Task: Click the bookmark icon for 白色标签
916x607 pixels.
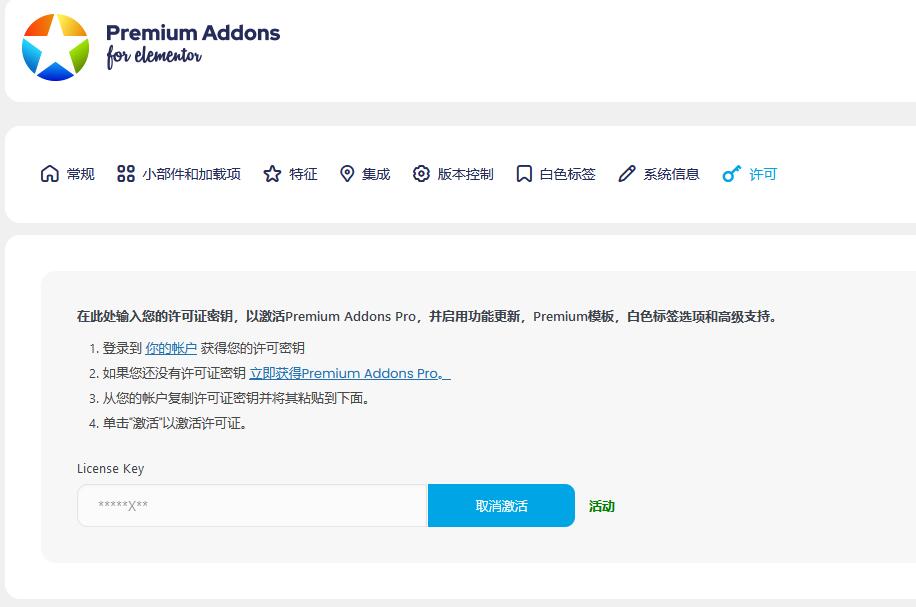Action: 524,174
